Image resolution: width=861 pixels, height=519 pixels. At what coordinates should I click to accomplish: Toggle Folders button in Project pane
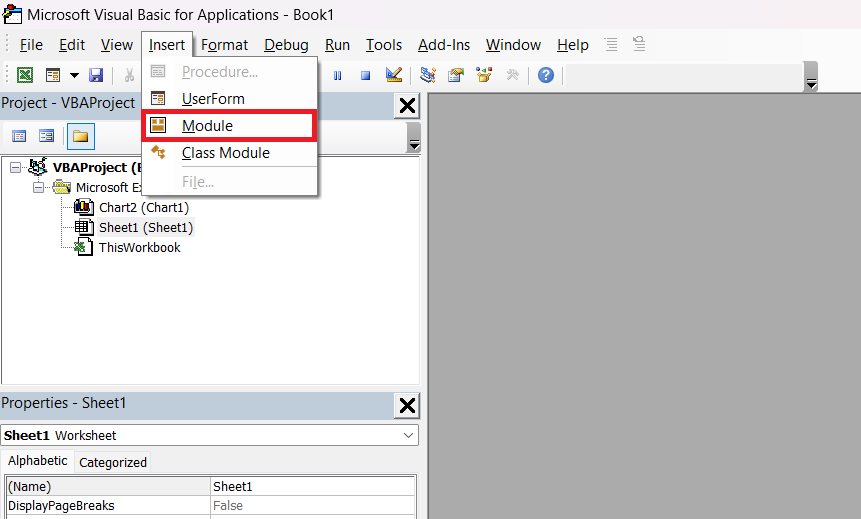(x=81, y=137)
